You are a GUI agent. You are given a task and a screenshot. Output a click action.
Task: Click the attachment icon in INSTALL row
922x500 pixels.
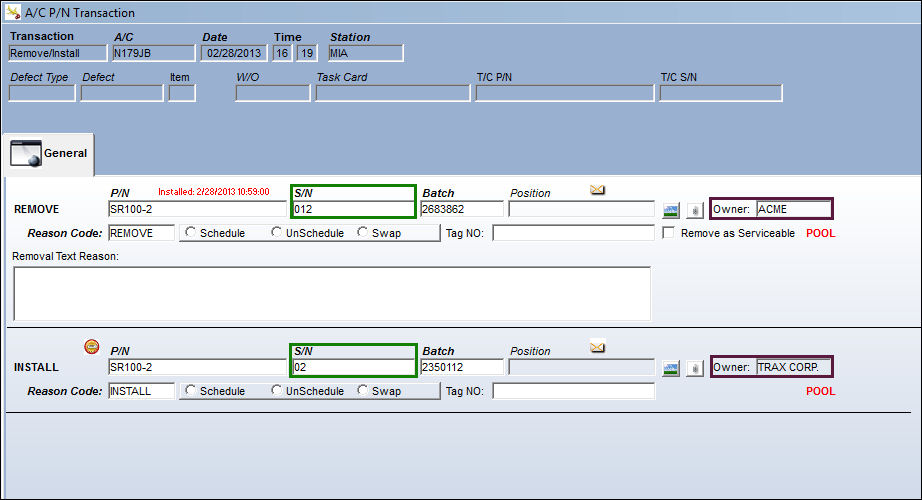[x=695, y=368]
